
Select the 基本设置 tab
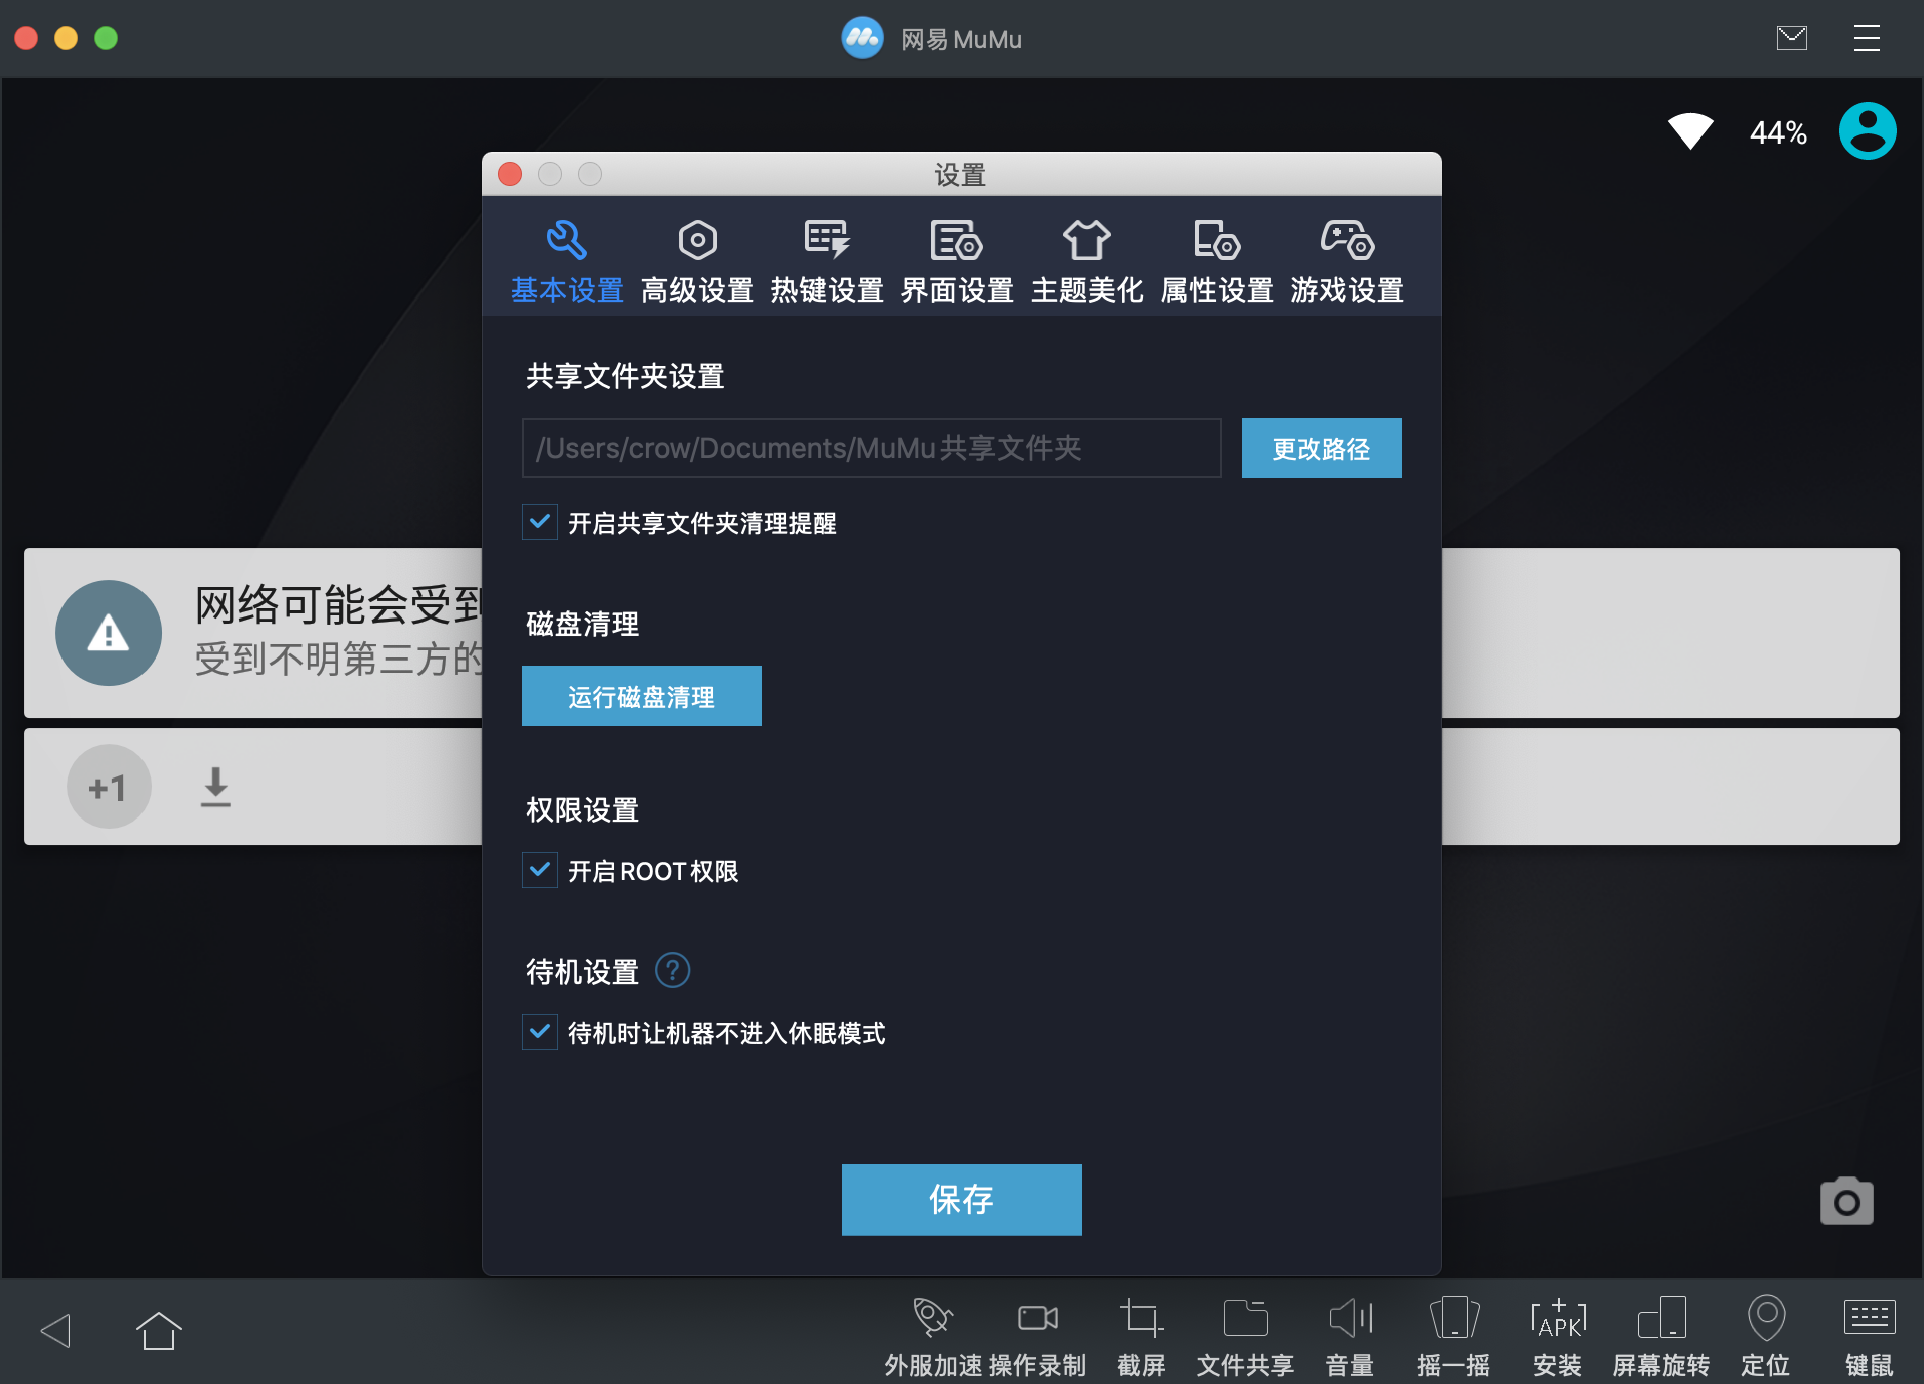tap(567, 262)
